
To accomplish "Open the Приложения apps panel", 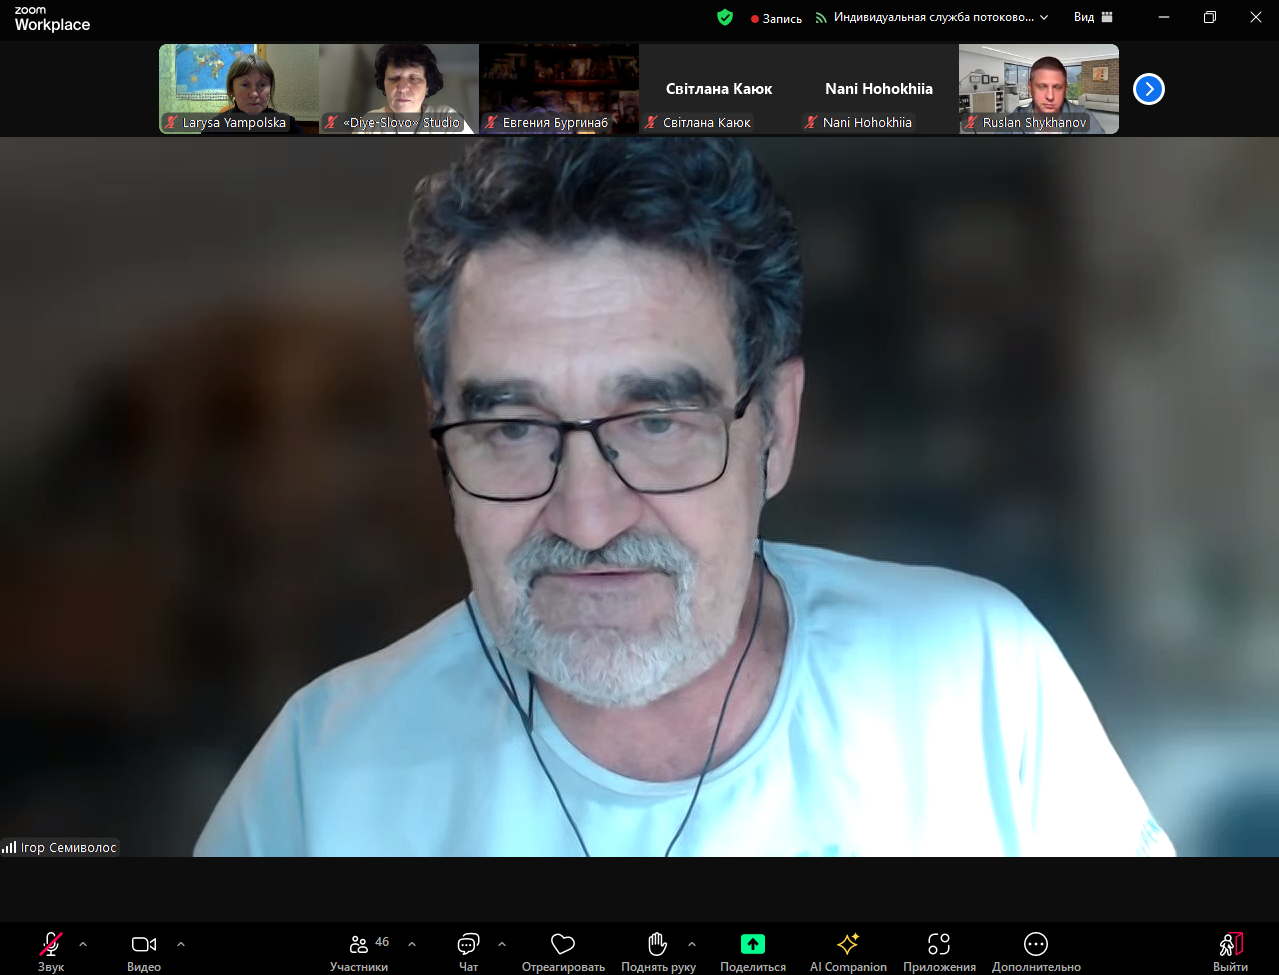I will [x=939, y=951].
